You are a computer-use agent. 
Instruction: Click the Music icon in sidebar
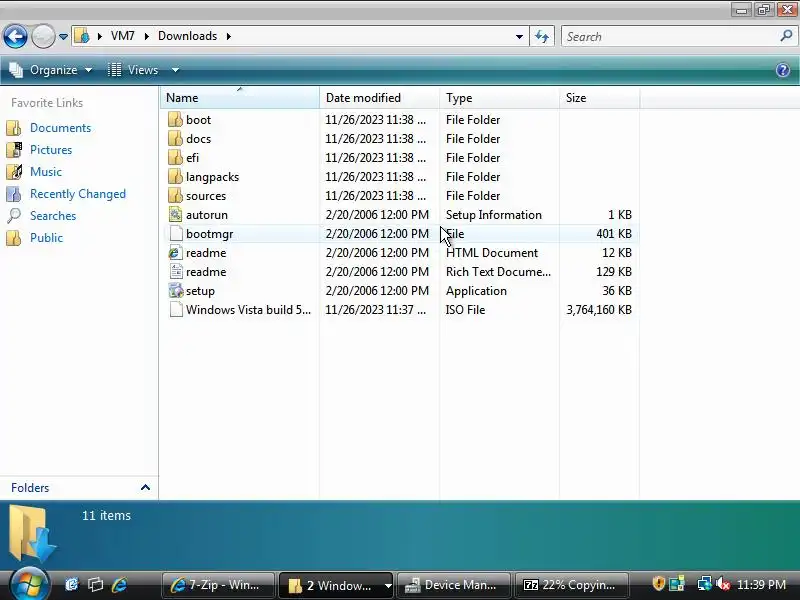14,171
